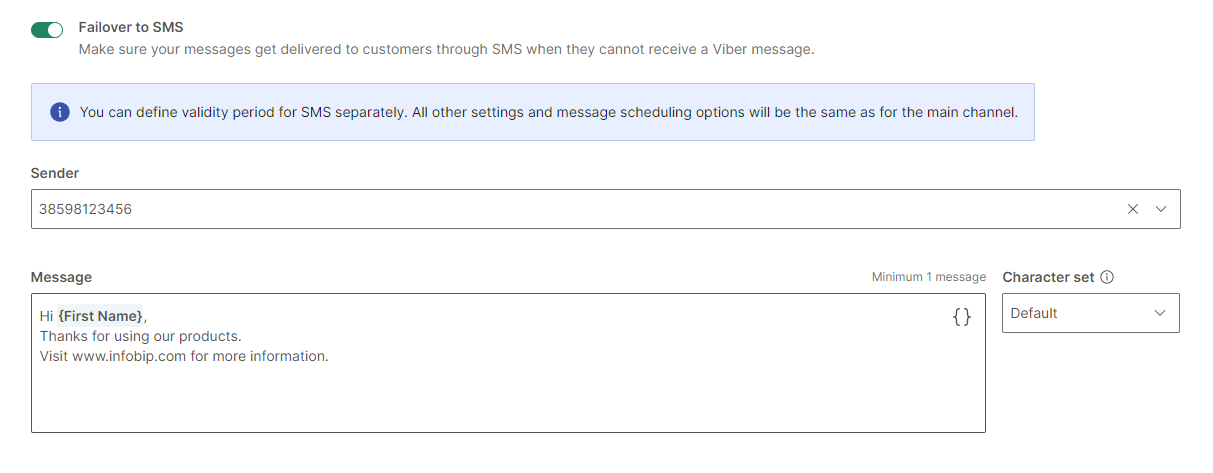Click the "Failover to SMS" heading label
The width and height of the screenshot is (1213, 473).
click(131, 27)
